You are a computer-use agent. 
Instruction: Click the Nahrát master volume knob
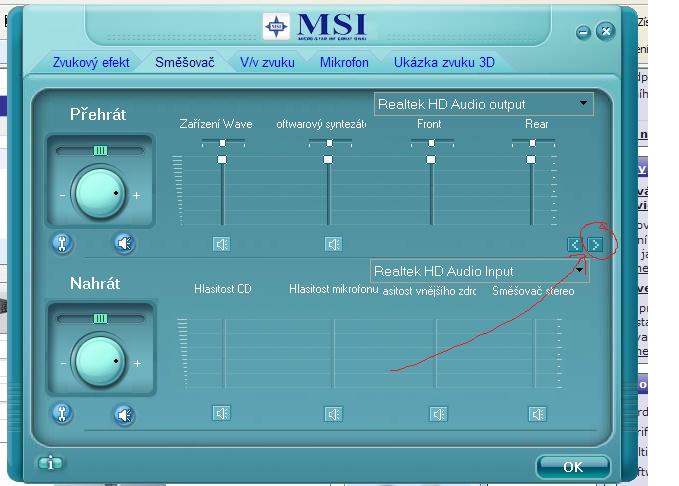100,361
